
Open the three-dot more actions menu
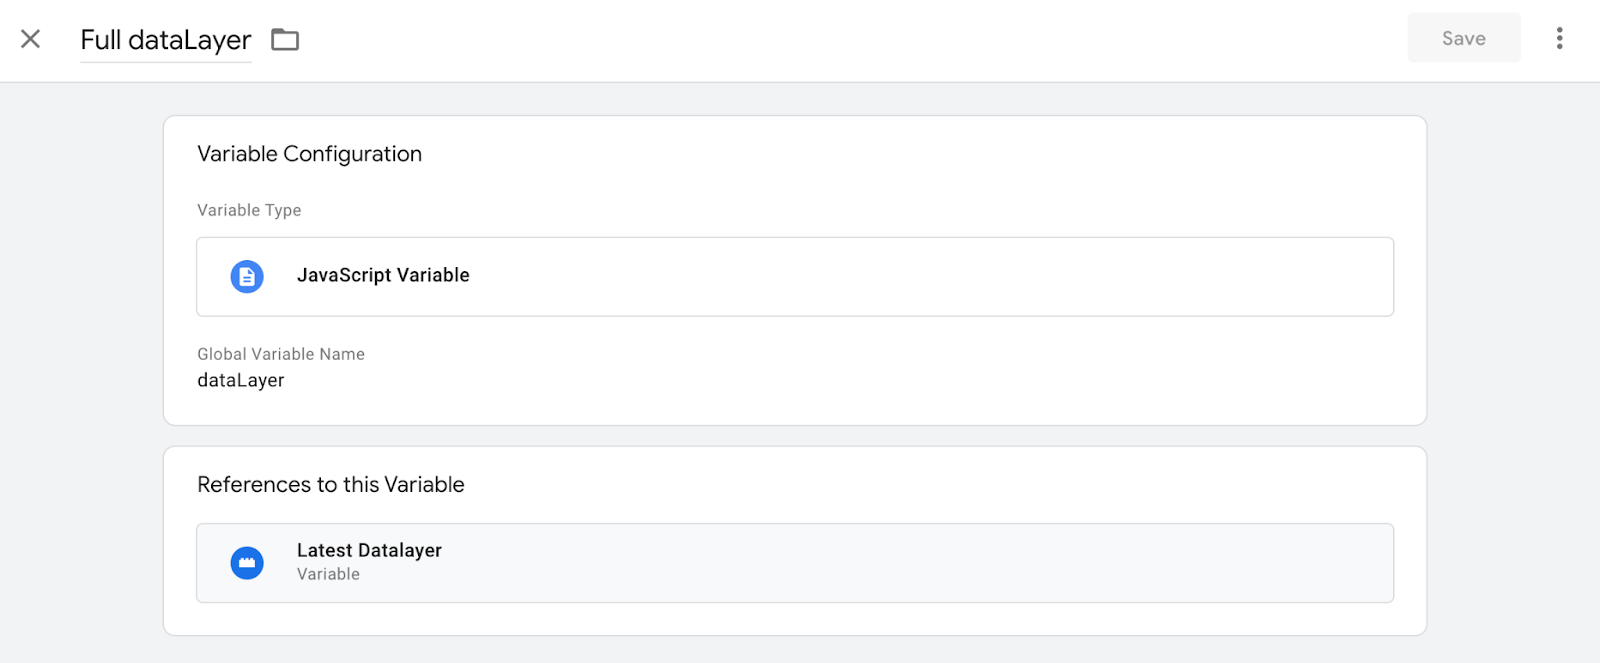(x=1559, y=39)
